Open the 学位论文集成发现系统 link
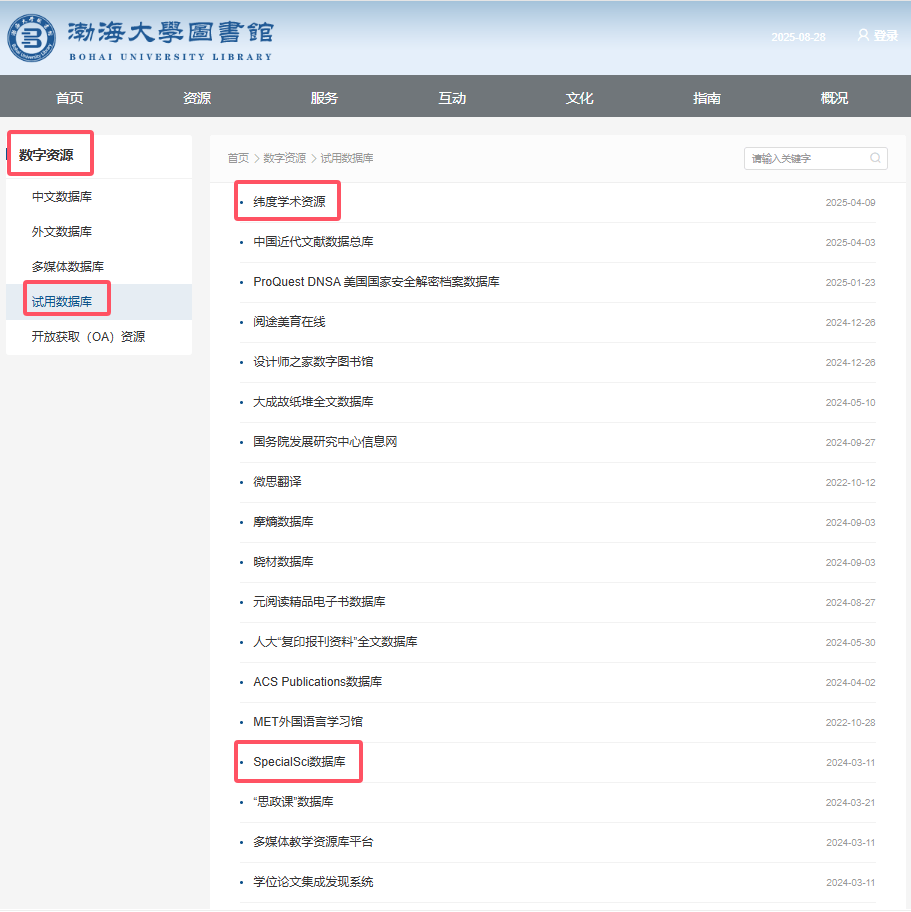Image resolution: width=911 pixels, height=912 pixels. [x=313, y=882]
